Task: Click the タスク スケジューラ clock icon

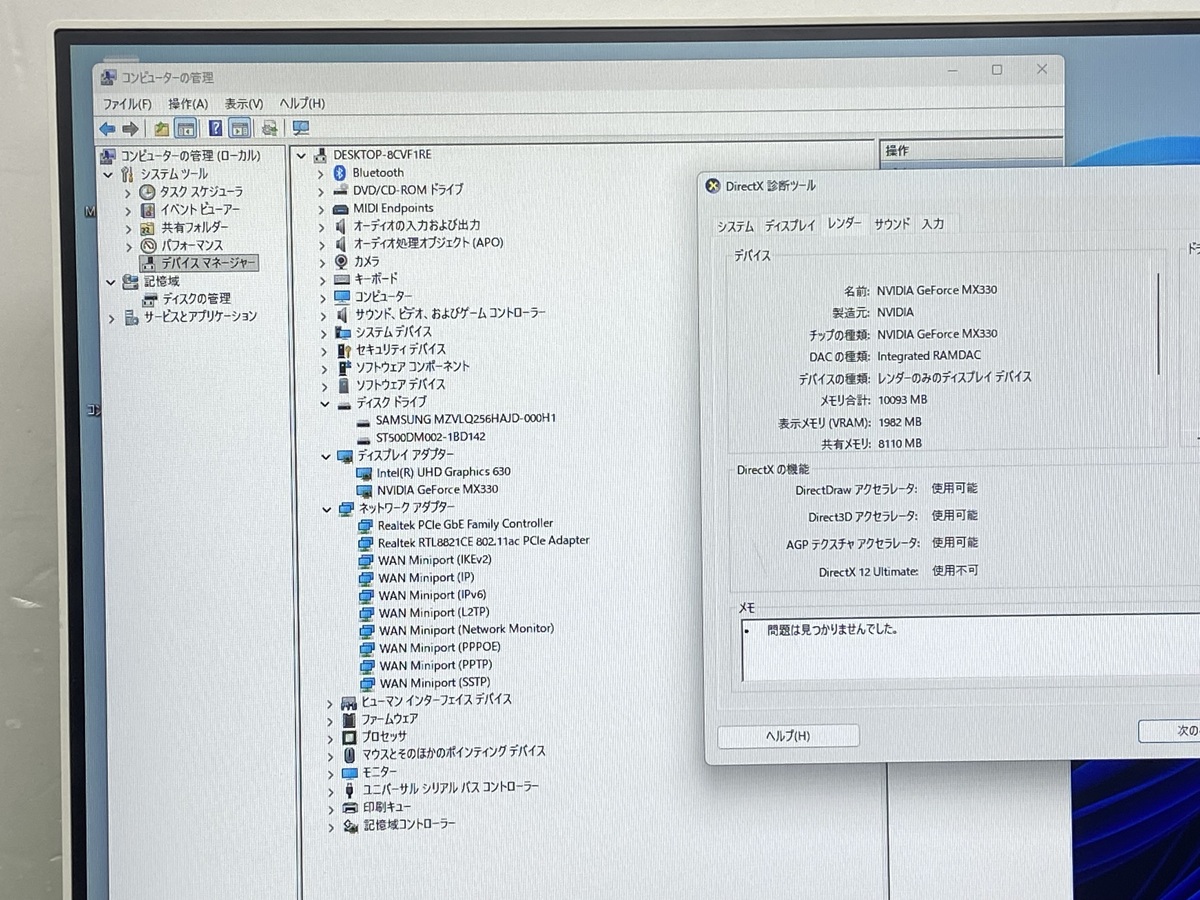Action: pos(147,191)
